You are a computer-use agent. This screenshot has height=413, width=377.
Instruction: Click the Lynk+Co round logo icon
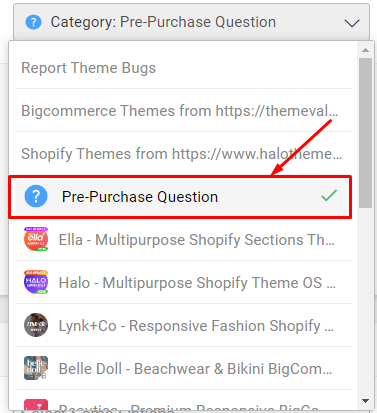pos(36,325)
